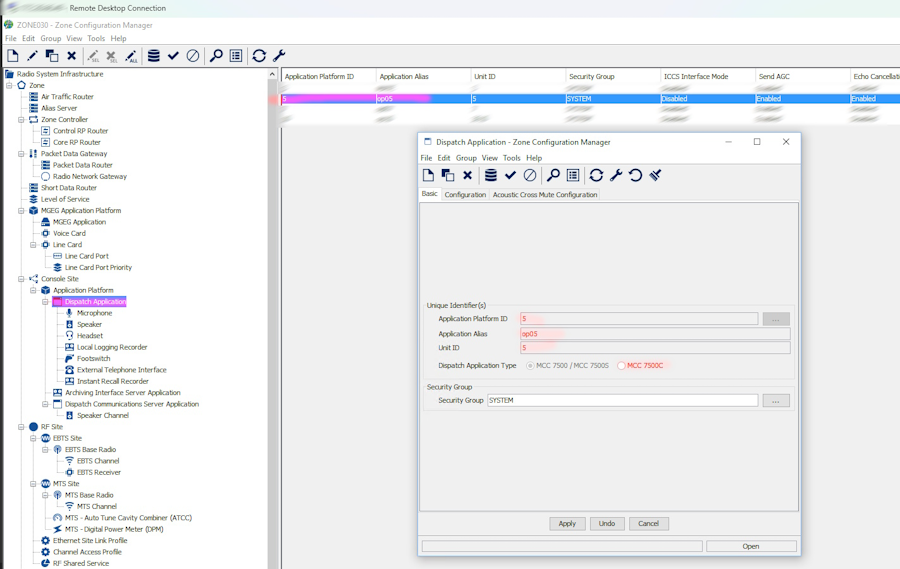The width and height of the screenshot is (900, 569).
Task: Click the Undo button
Action: (x=607, y=524)
